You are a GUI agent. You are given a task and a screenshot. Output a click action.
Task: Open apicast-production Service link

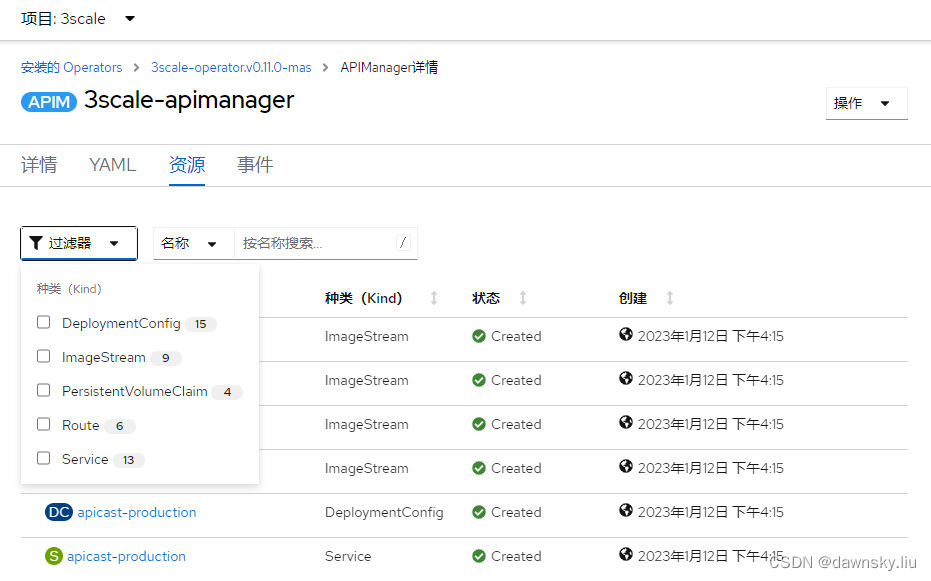126,556
